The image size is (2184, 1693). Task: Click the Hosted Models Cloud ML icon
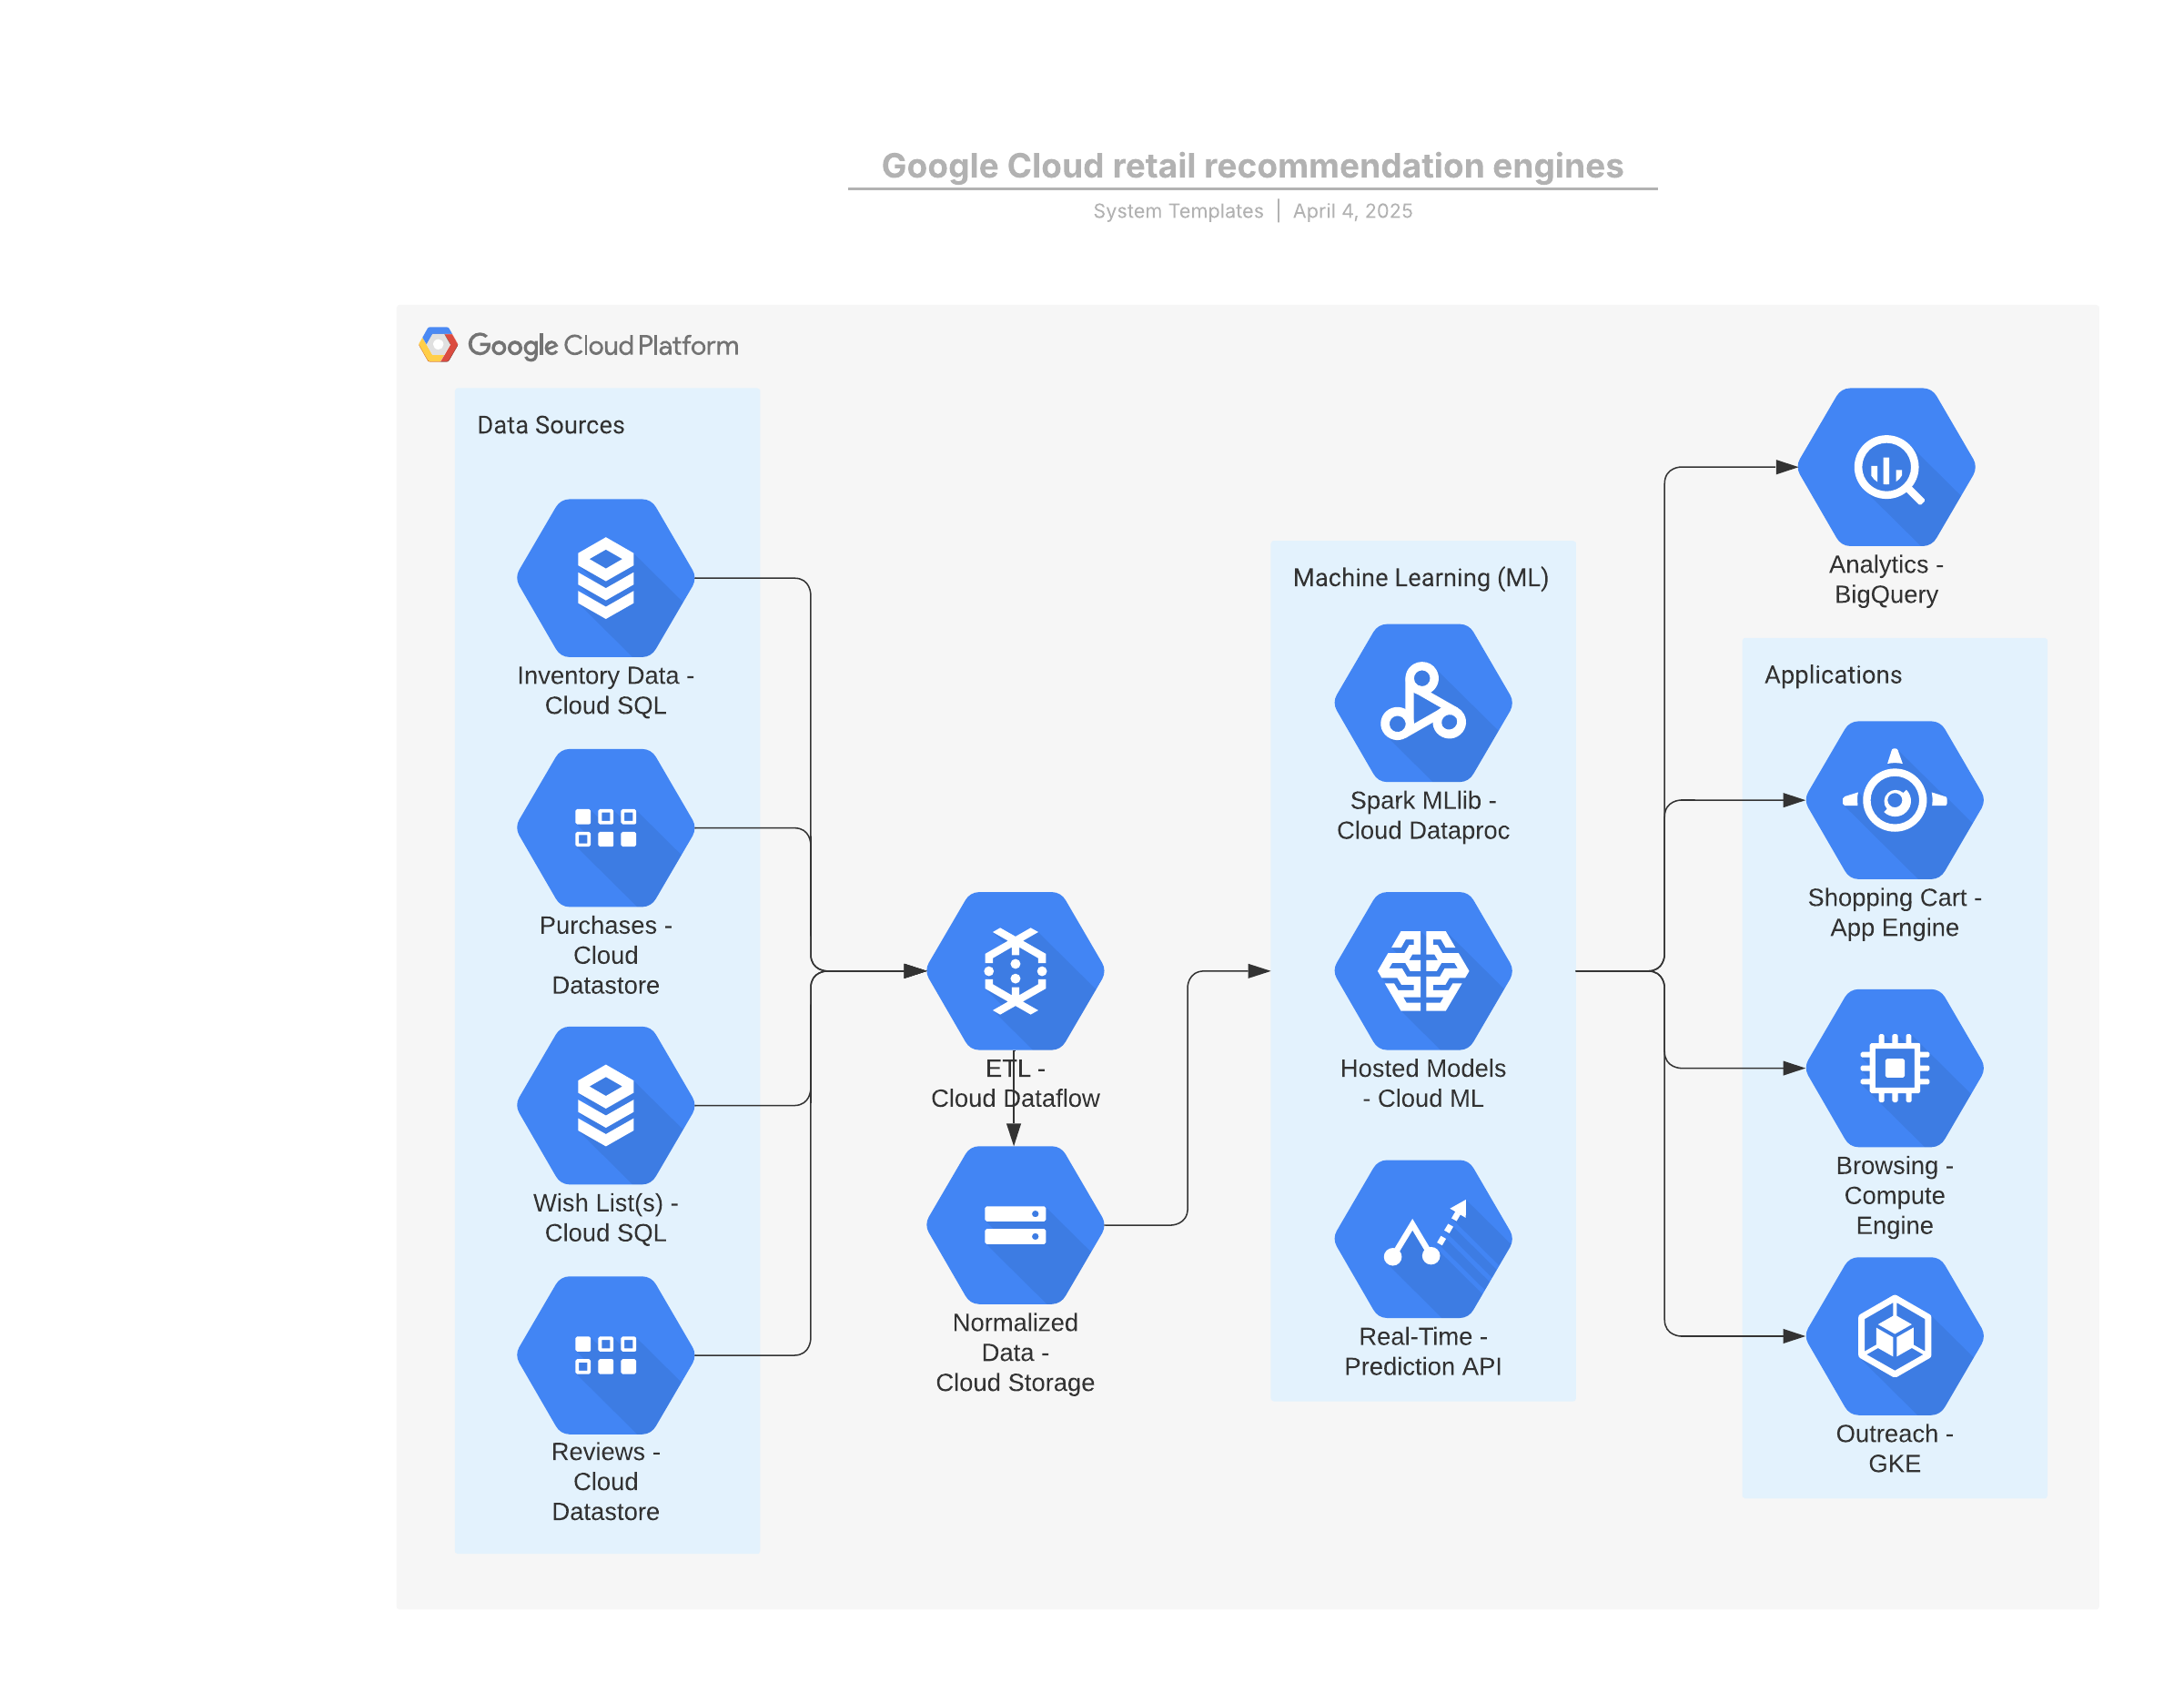1423,971
